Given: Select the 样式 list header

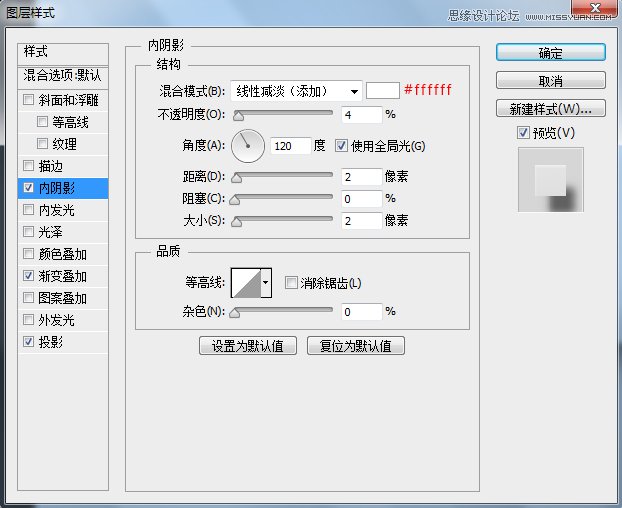Looking at the screenshot, I should [63, 54].
